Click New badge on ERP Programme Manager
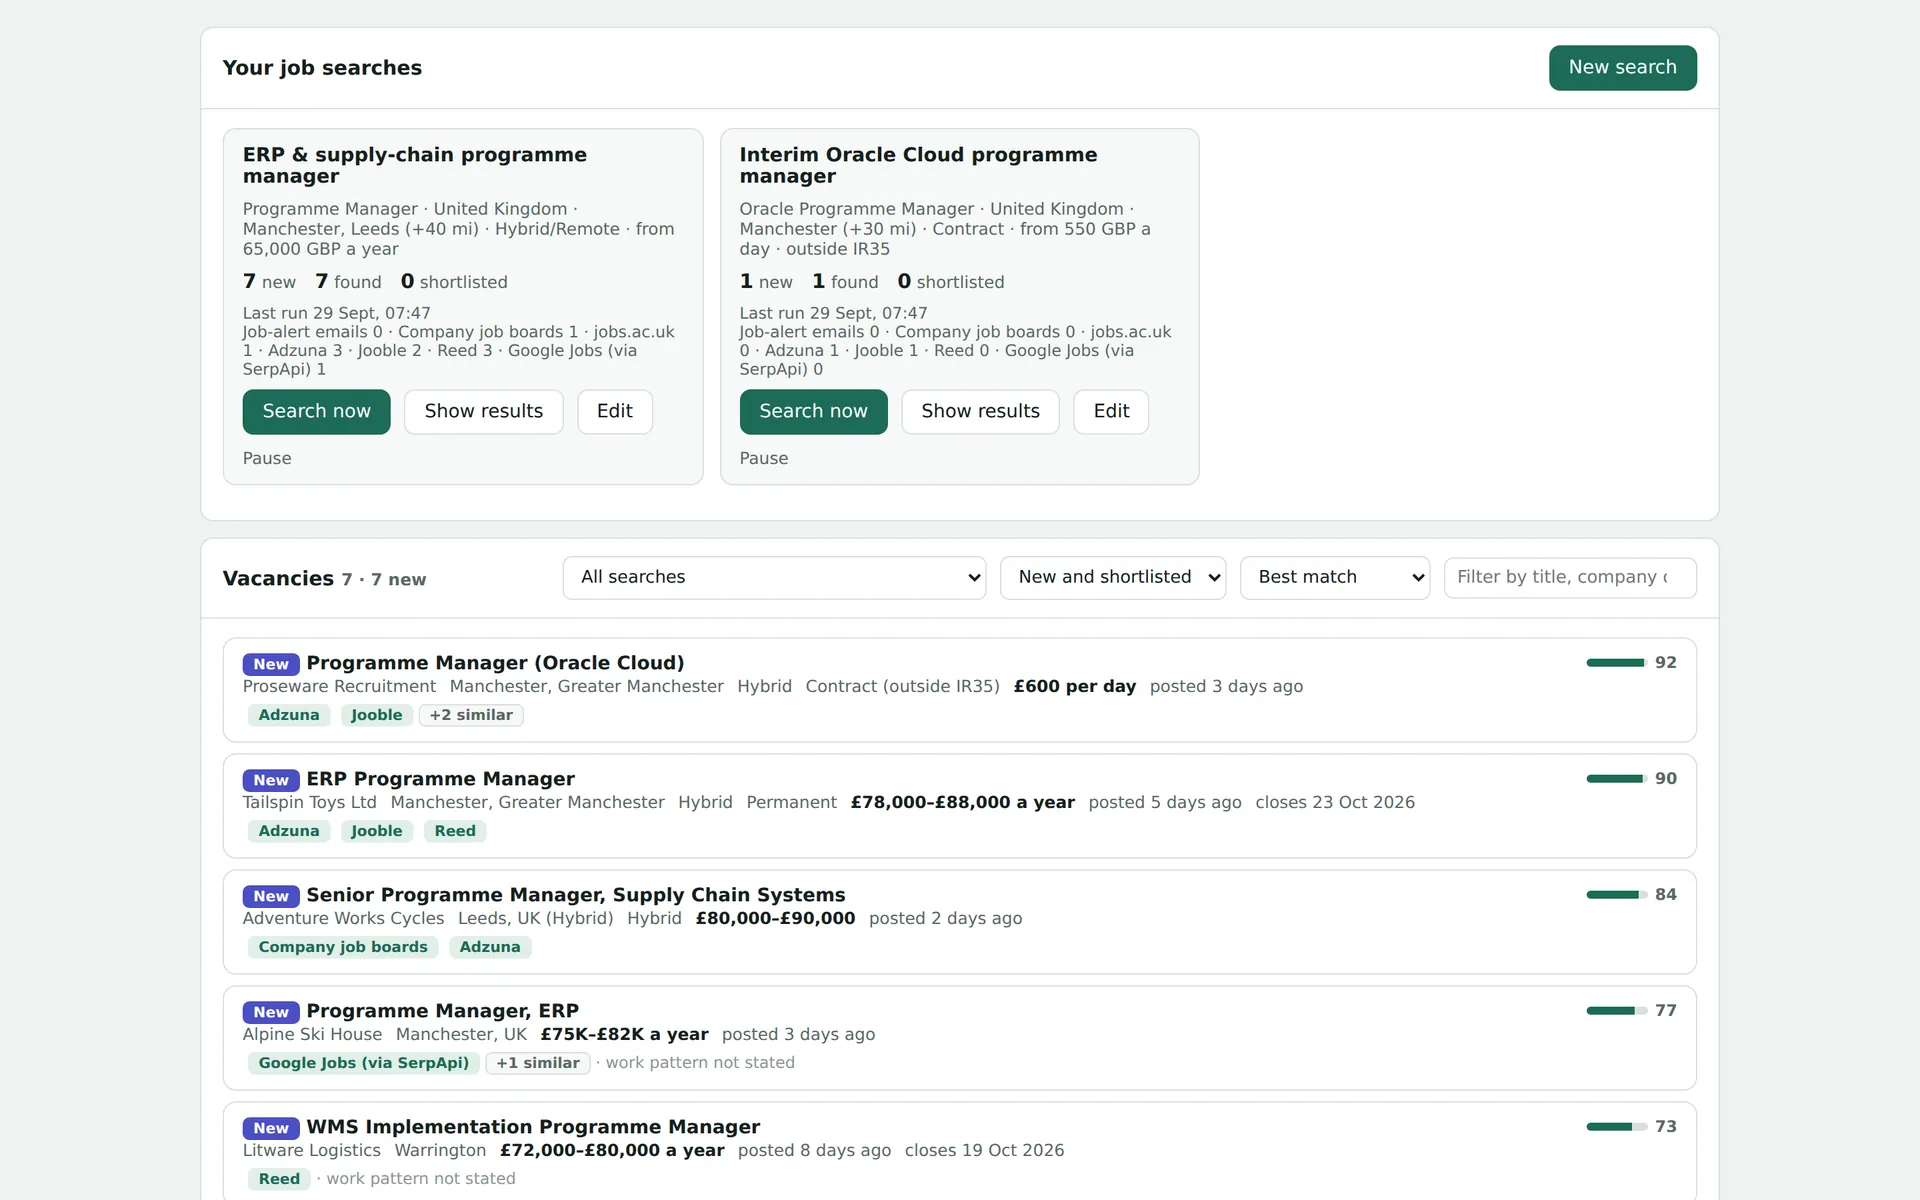The width and height of the screenshot is (1920, 1200). (271, 780)
